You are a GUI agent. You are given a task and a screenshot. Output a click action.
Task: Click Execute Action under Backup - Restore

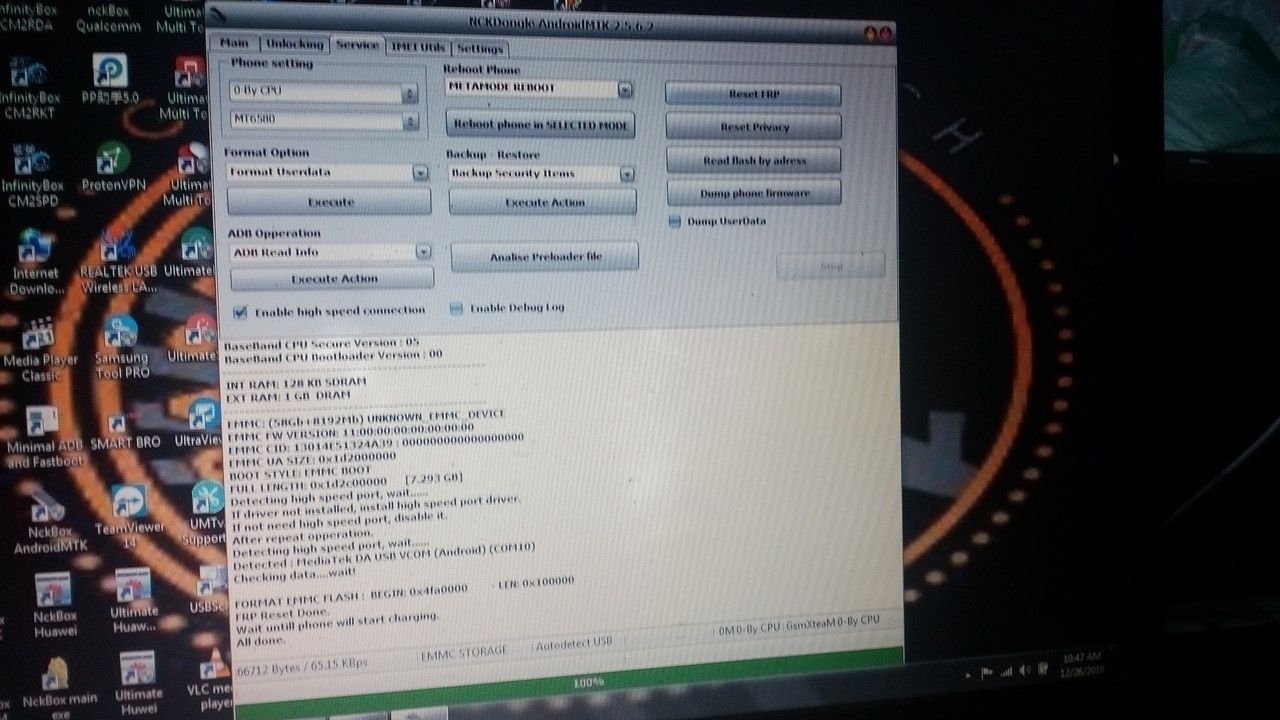[543, 202]
